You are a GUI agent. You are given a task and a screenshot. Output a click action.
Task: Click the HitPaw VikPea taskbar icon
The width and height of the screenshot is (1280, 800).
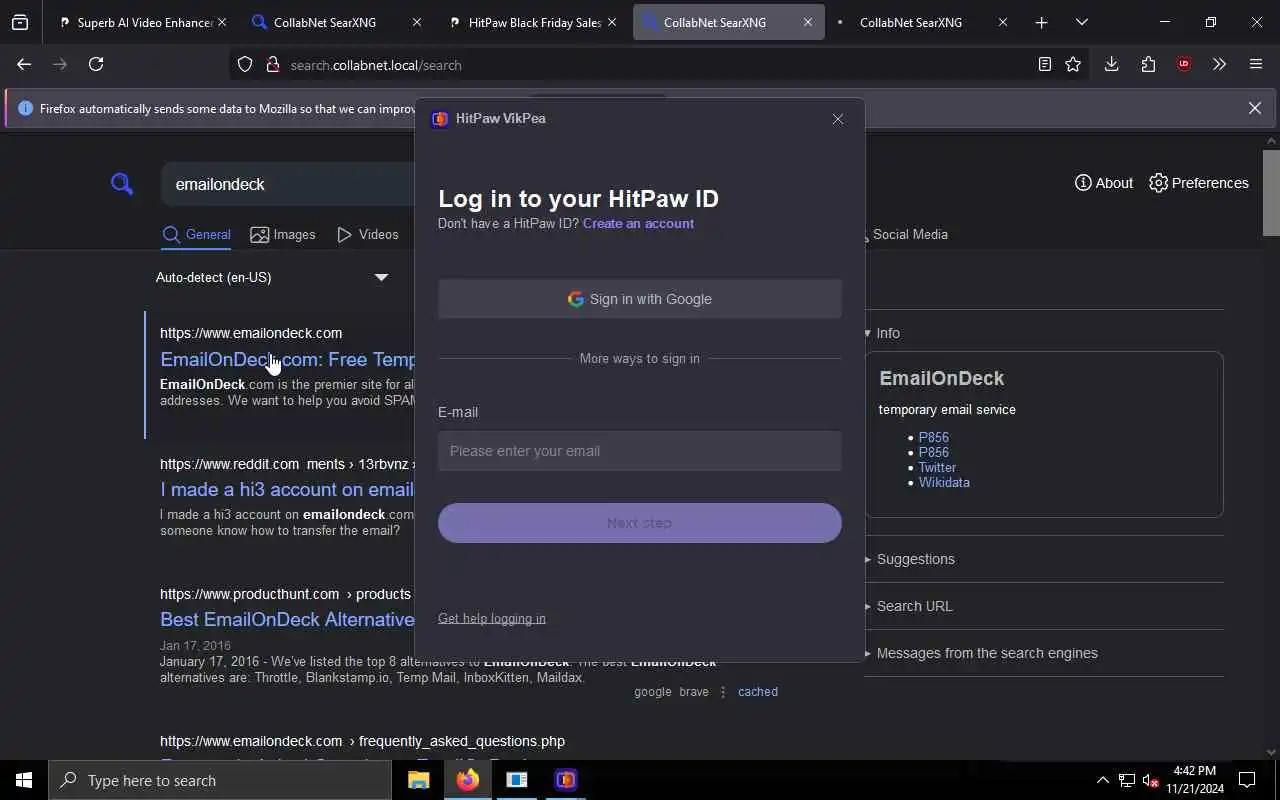566,780
